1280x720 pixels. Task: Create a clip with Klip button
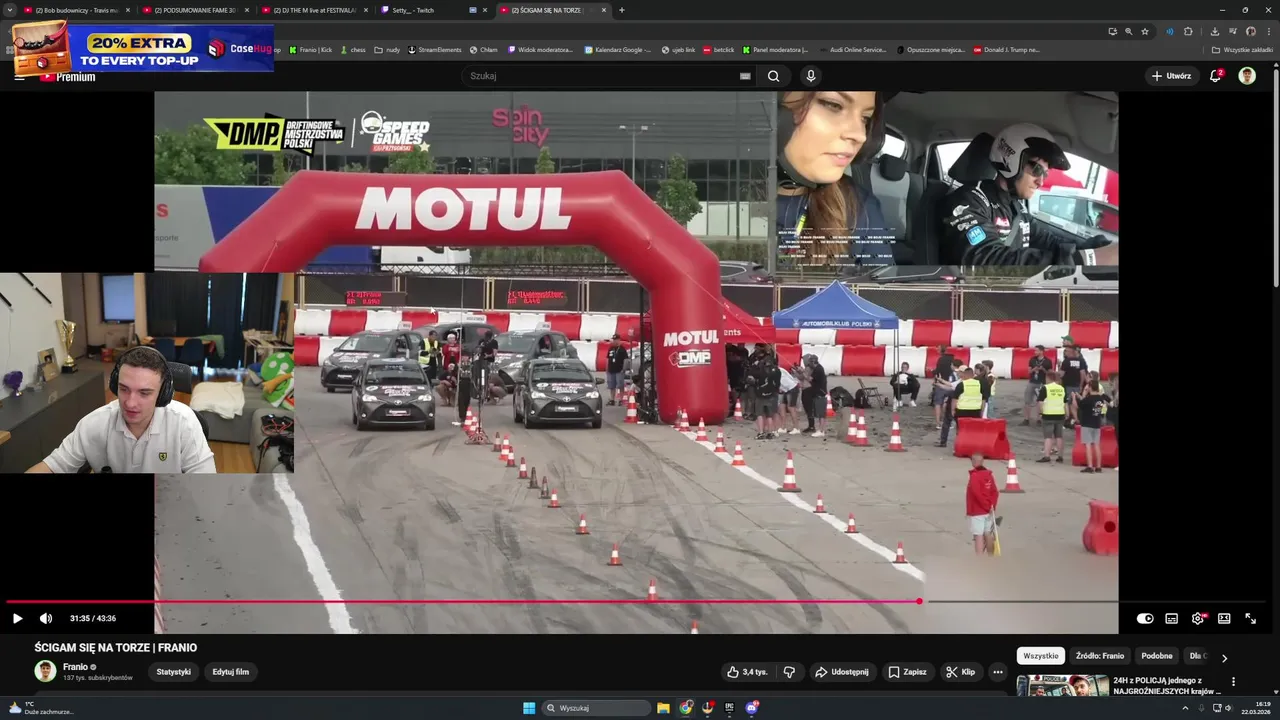coord(960,672)
